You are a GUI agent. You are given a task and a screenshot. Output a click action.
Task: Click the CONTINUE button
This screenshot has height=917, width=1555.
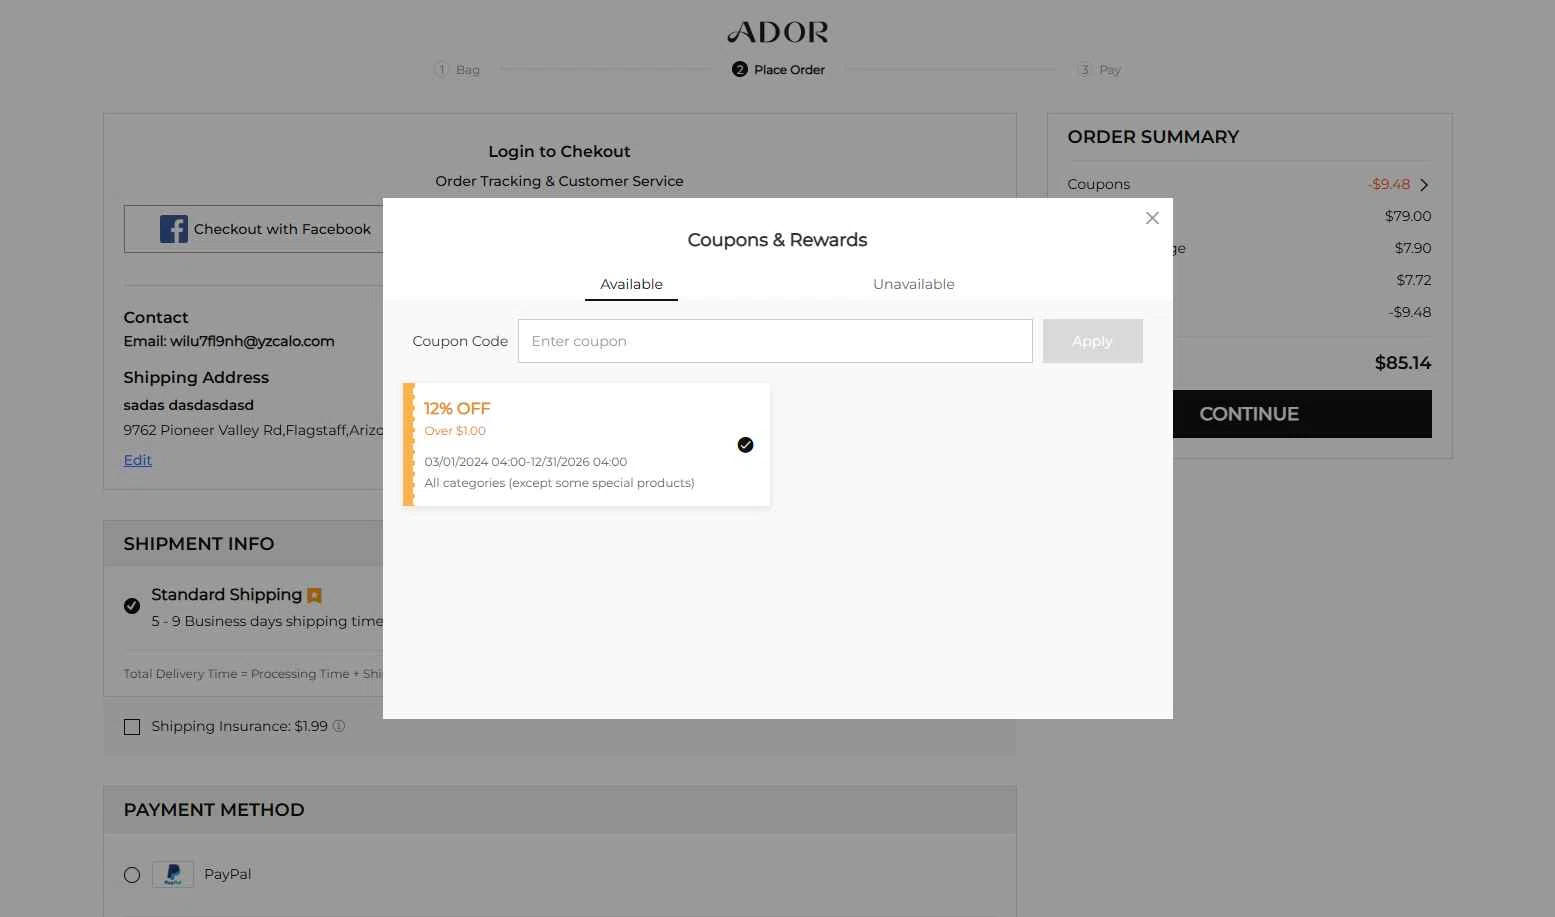click(1249, 414)
